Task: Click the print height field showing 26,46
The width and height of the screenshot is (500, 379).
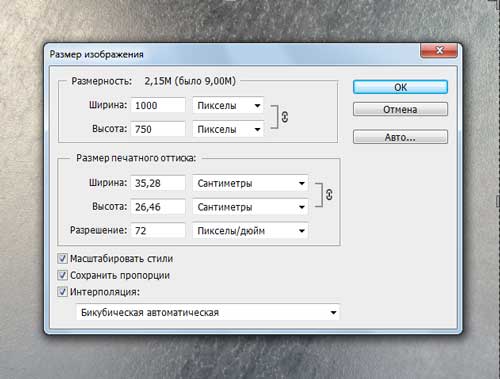Action: click(x=158, y=207)
